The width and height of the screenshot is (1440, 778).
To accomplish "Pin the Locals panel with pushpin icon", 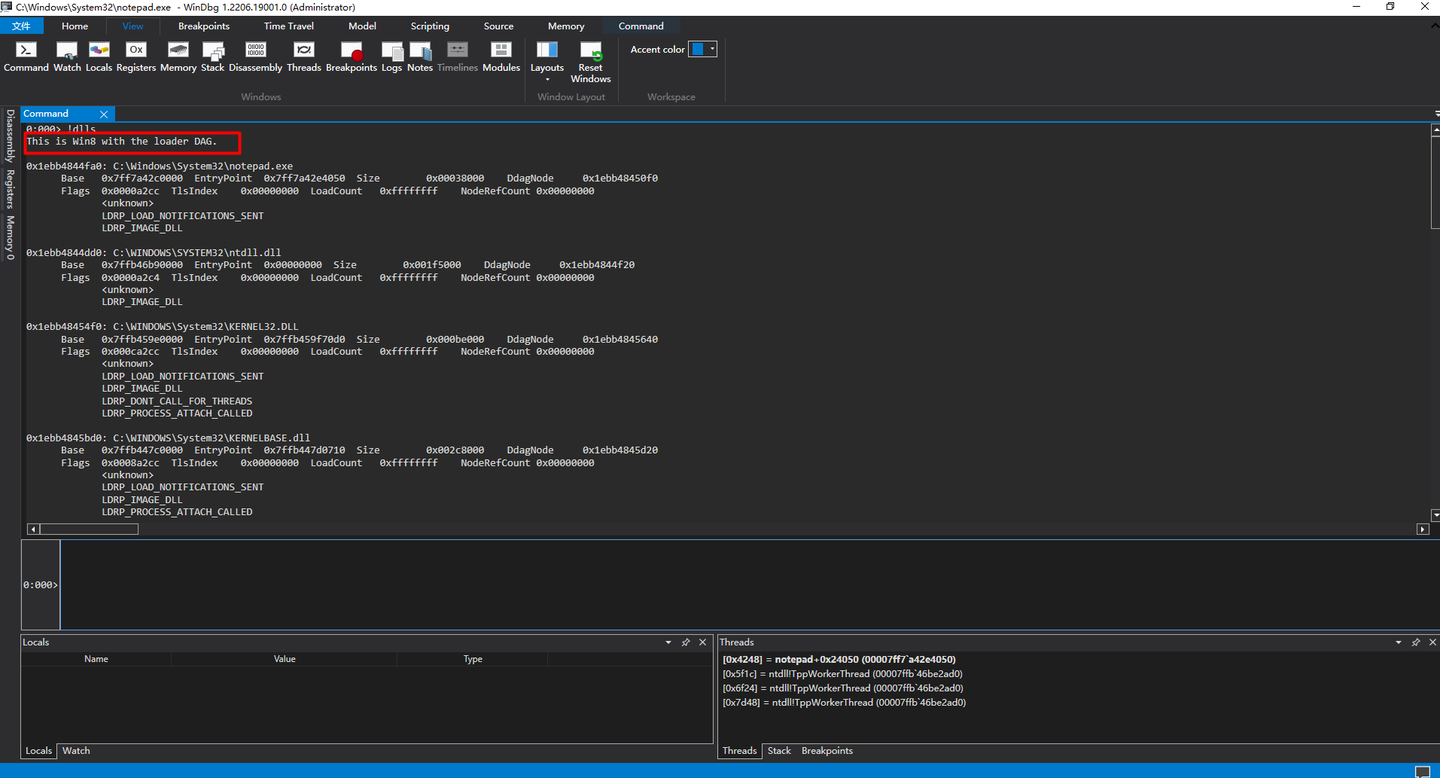I will point(686,643).
